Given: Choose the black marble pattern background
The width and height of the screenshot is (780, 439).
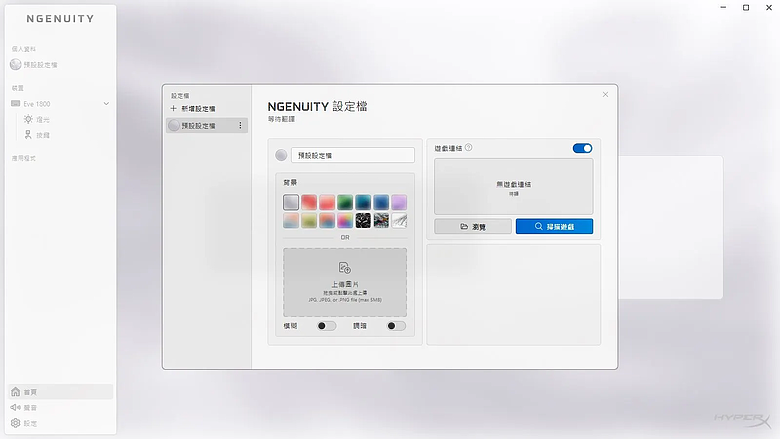Looking at the screenshot, I should (x=363, y=220).
